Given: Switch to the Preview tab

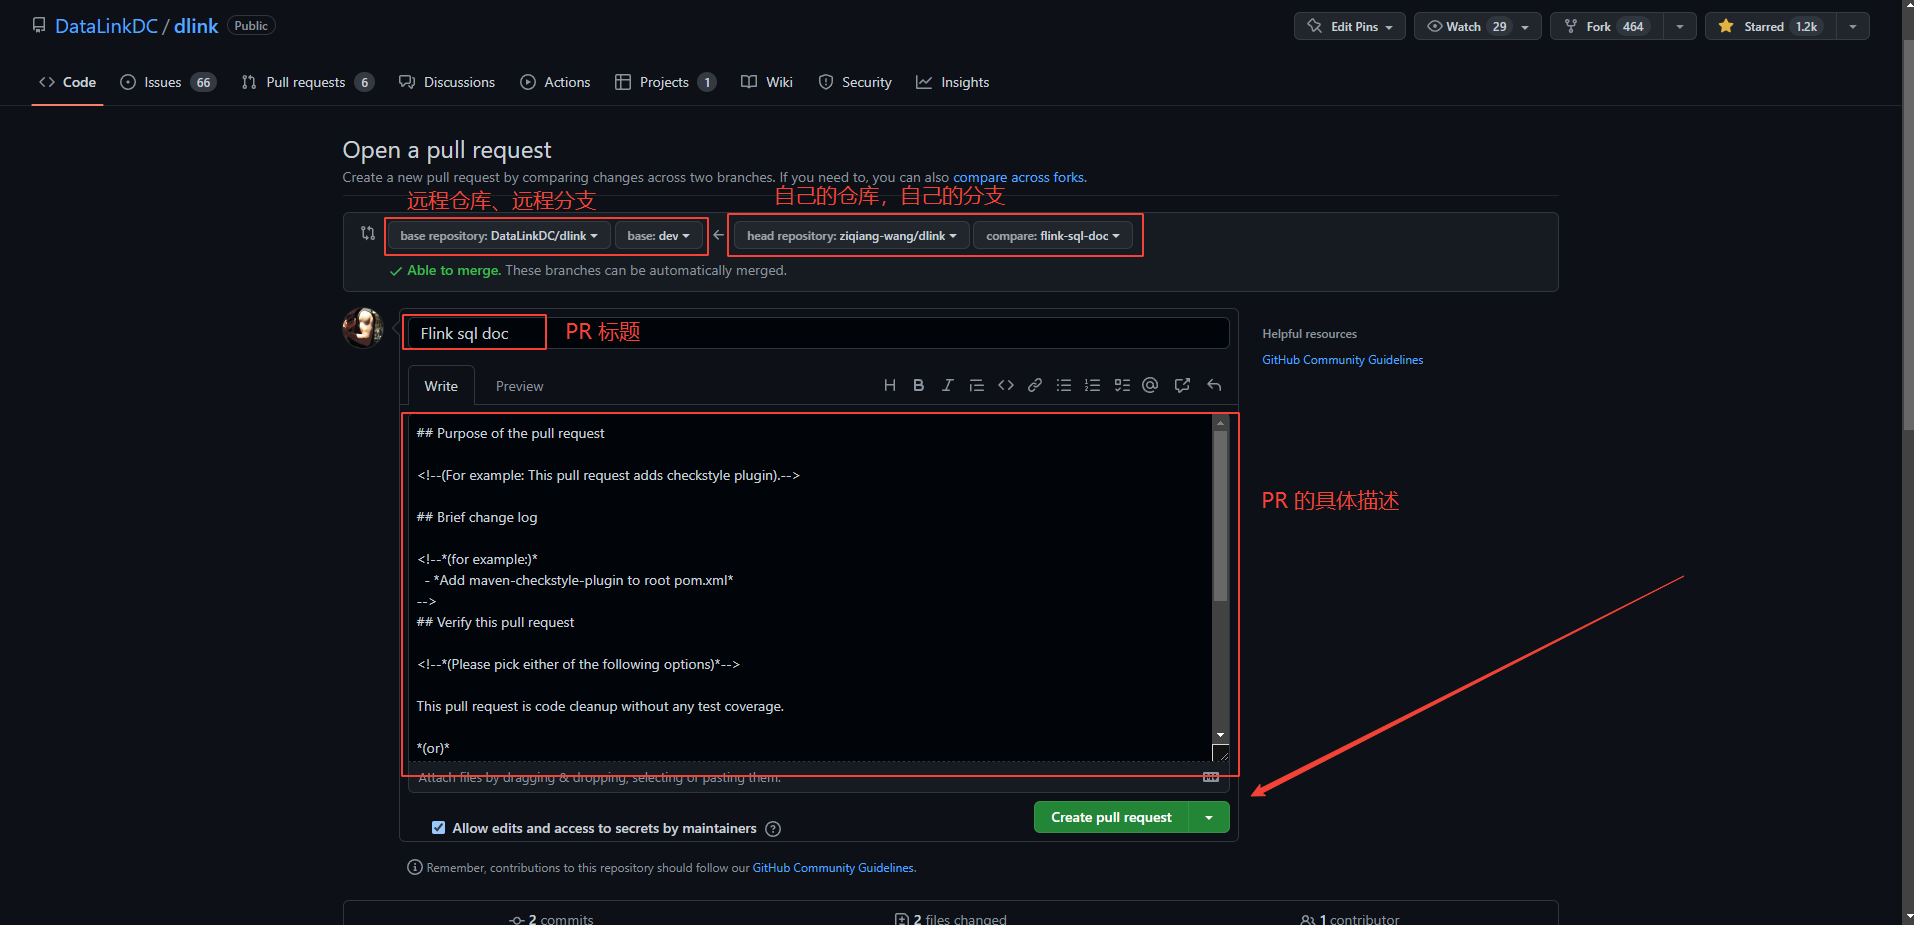Looking at the screenshot, I should [x=520, y=386].
